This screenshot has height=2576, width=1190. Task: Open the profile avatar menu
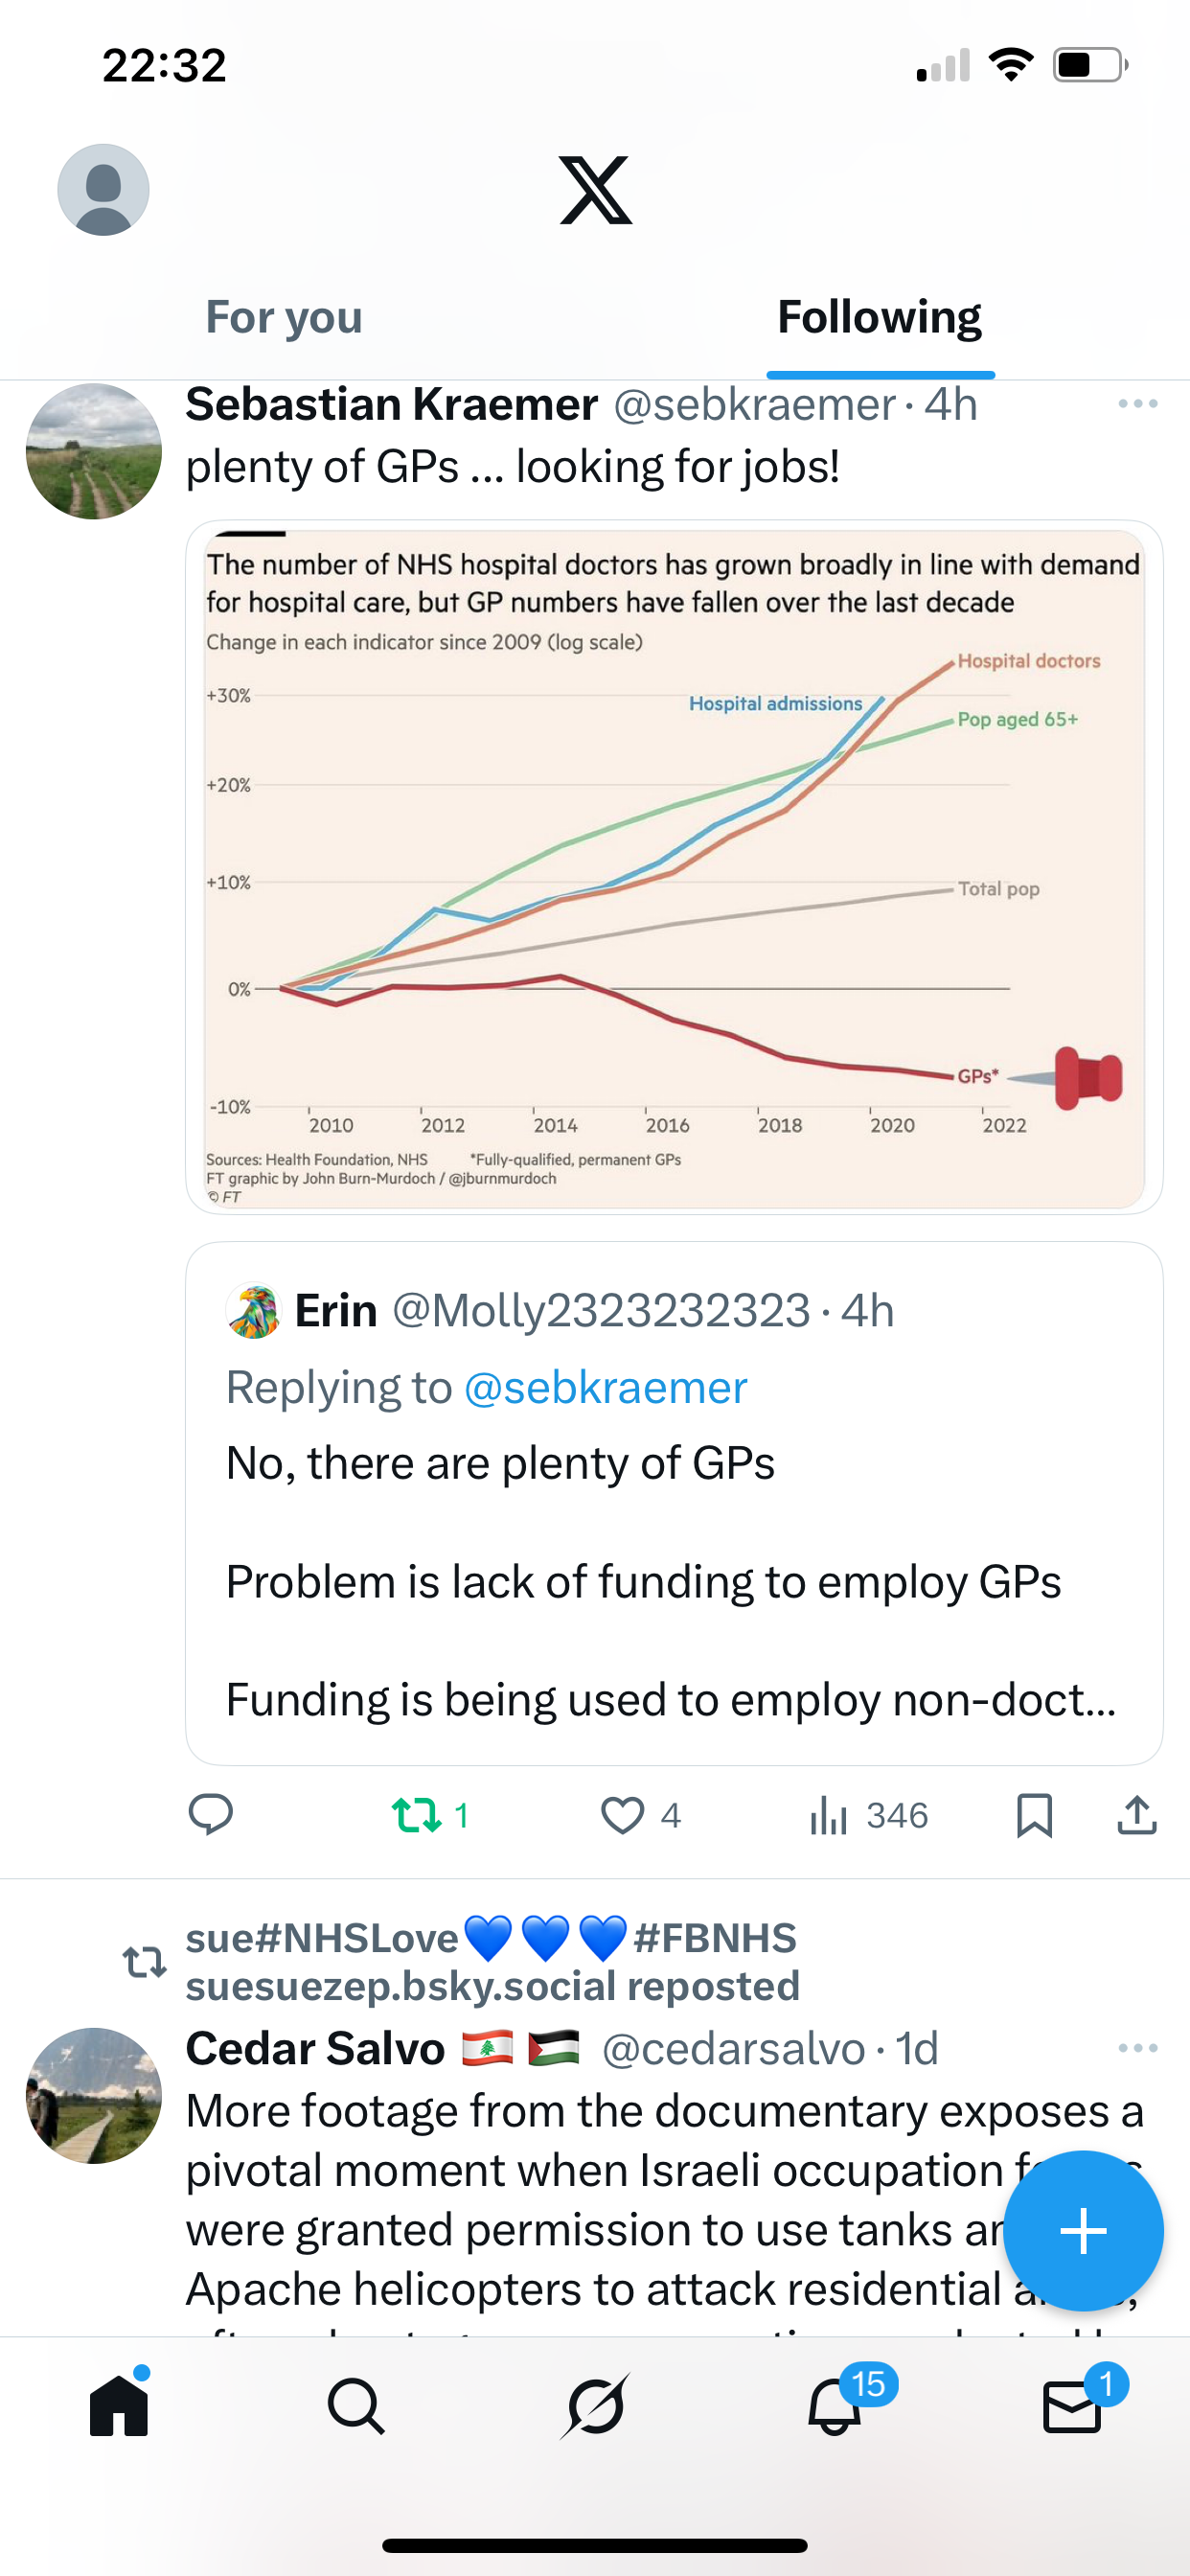103,190
